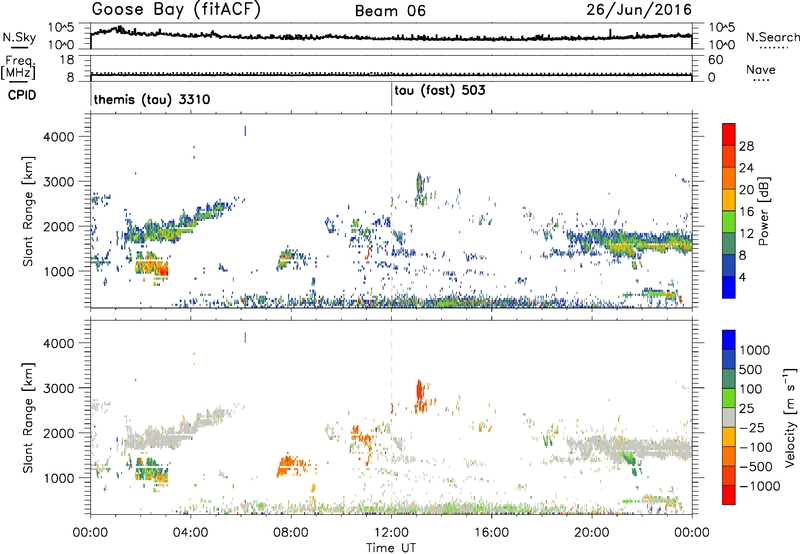Click the '60' tick on Nave axis
Screen dimensions: 800x554
[715, 60]
